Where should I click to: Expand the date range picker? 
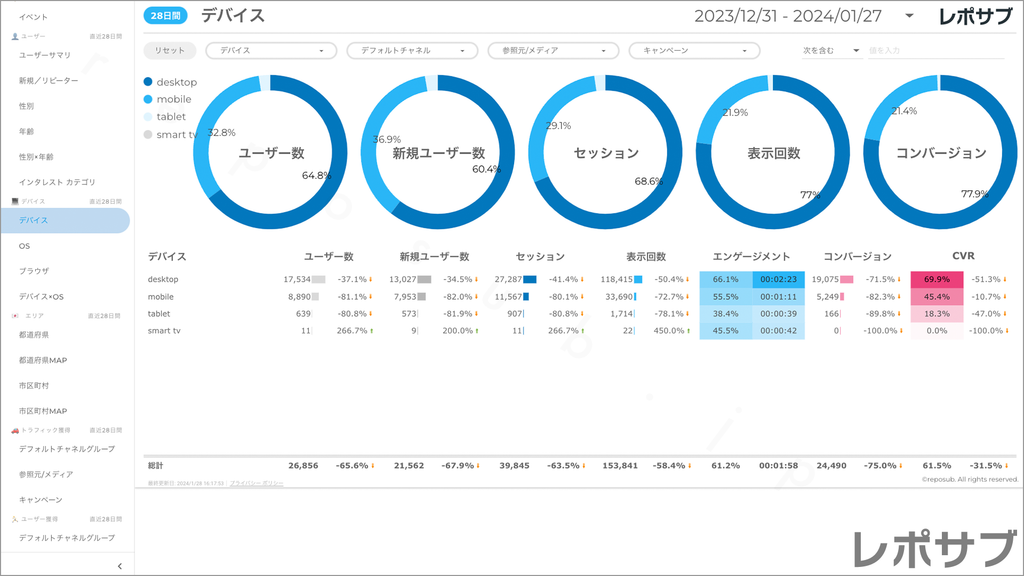(x=909, y=16)
